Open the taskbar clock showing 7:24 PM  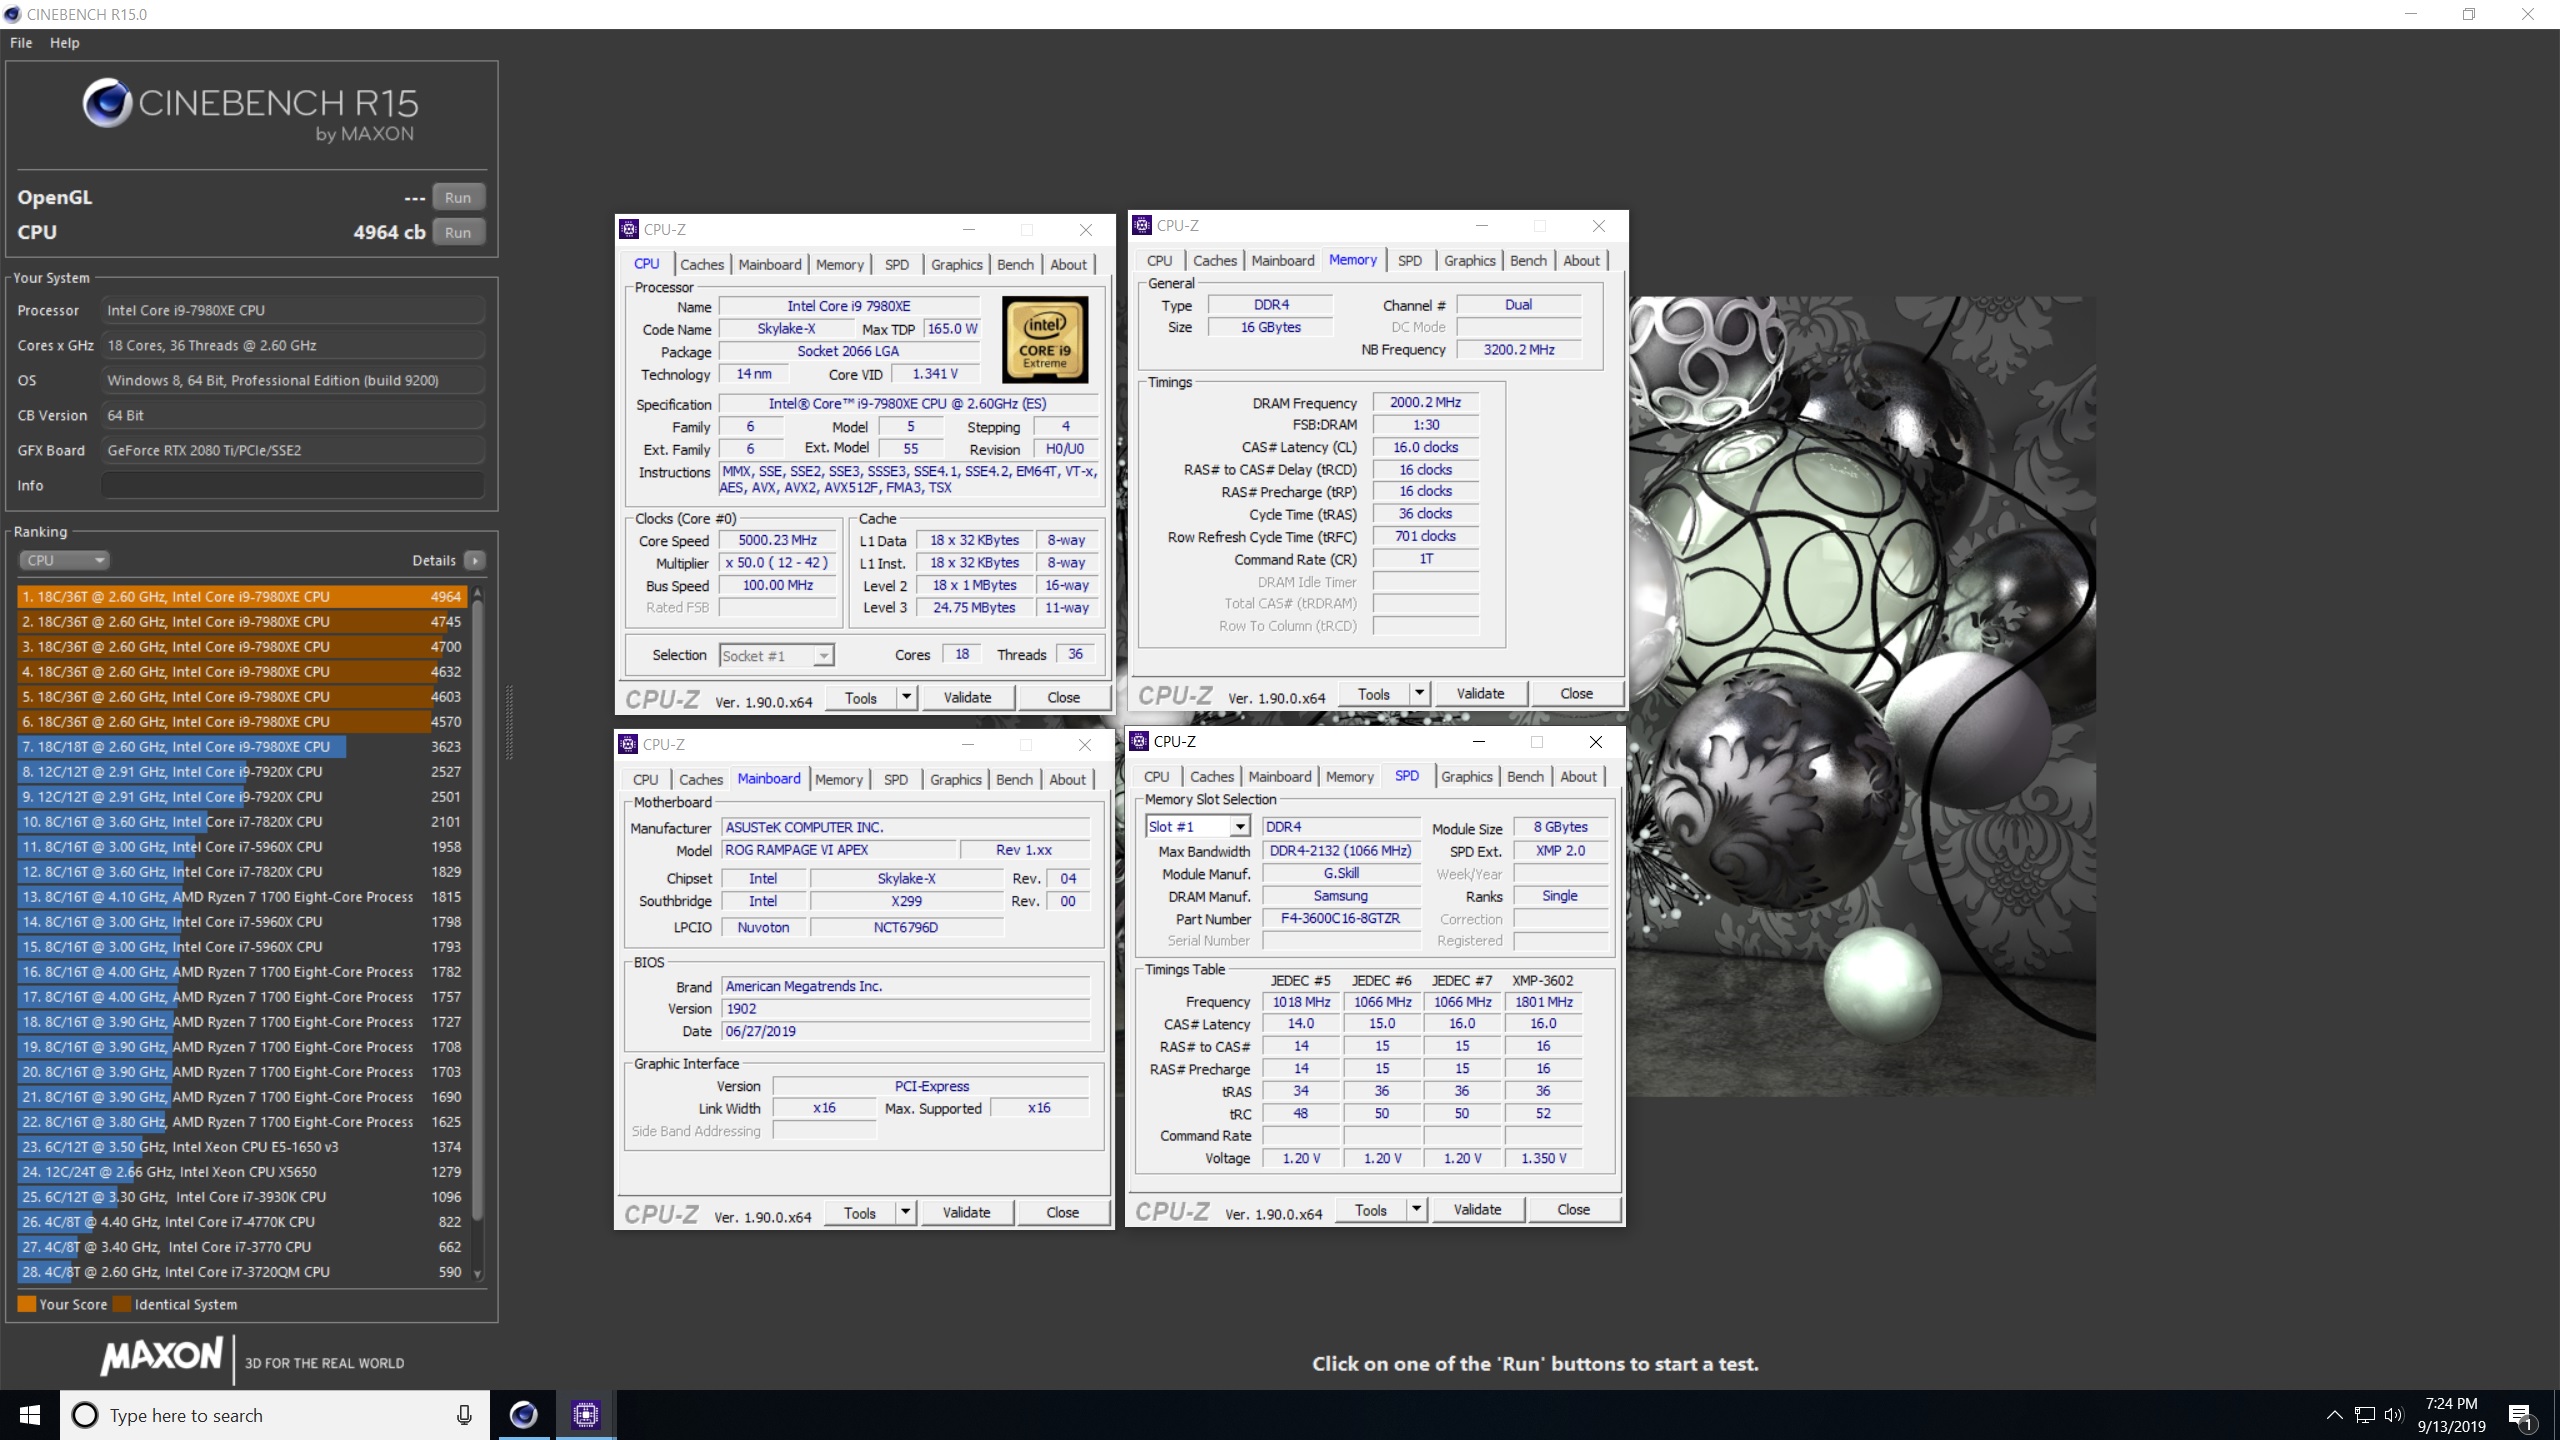[x=2451, y=1415]
